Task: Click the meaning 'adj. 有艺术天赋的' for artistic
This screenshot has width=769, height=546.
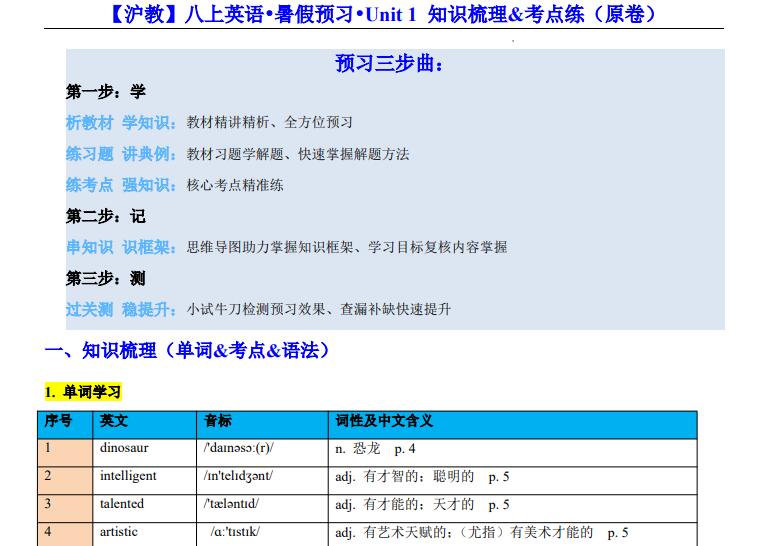Action: coord(482,533)
